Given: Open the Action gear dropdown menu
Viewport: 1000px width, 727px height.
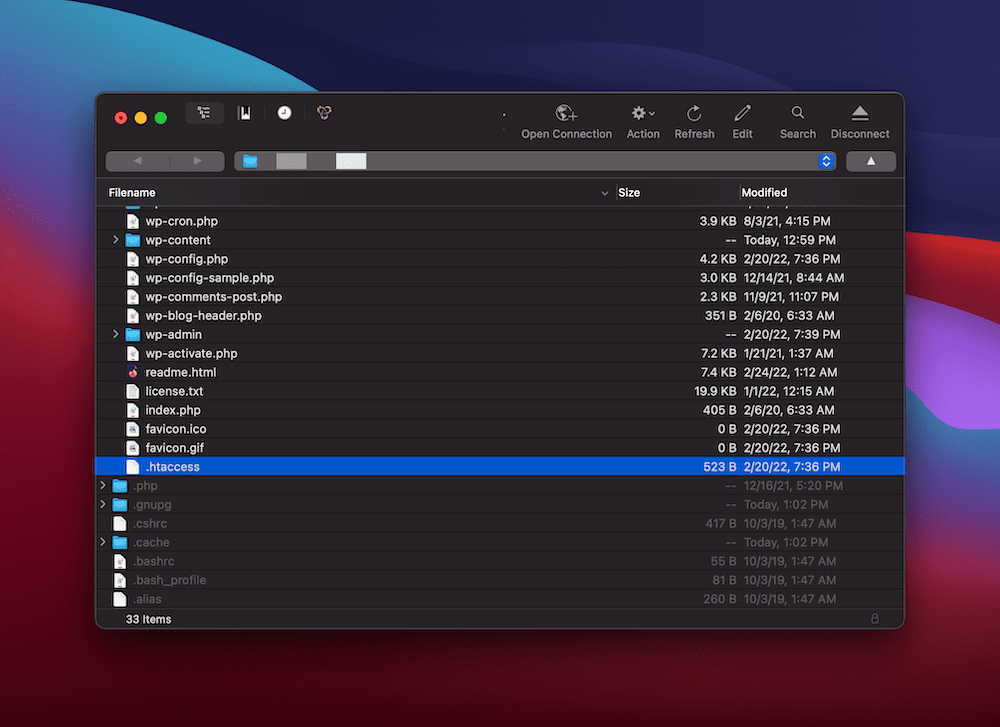Looking at the screenshot, I should [x=643, y=114].
